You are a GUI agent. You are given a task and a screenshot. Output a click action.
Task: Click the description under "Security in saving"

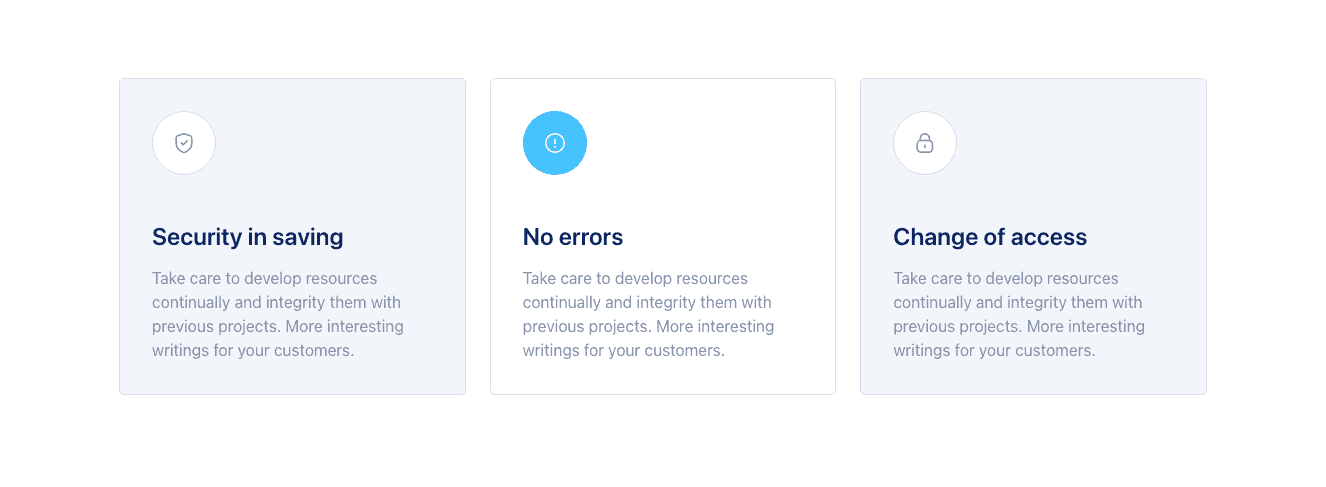[x=277, y=314]
